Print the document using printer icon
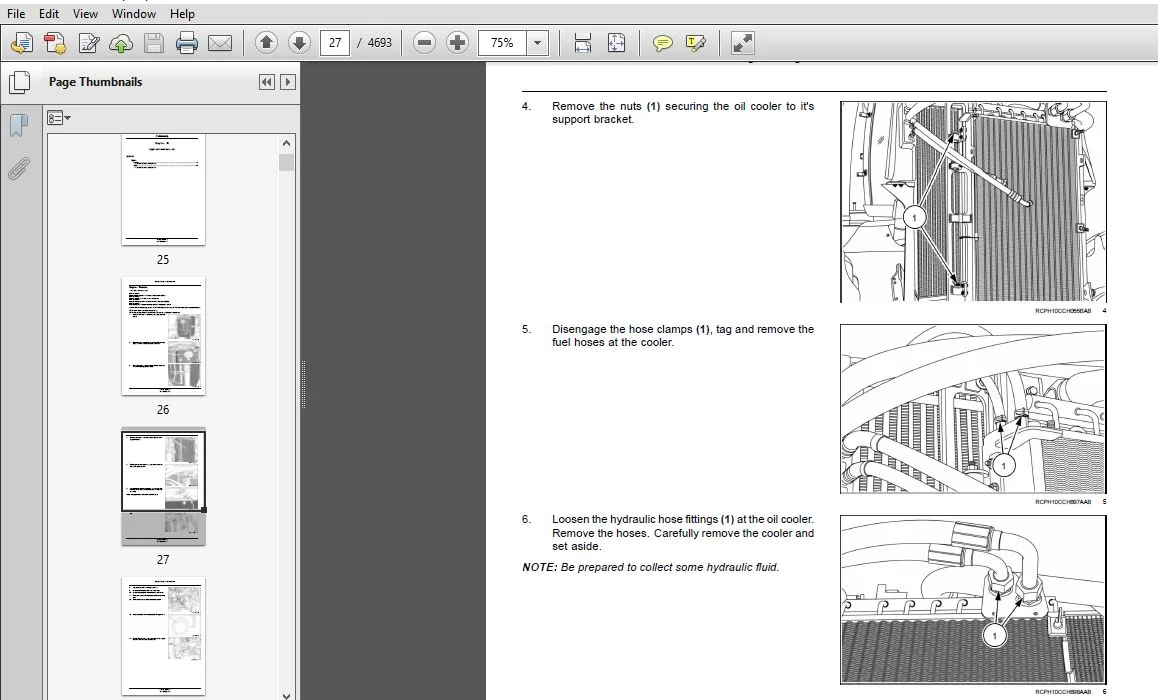 [x=187, y=44]
